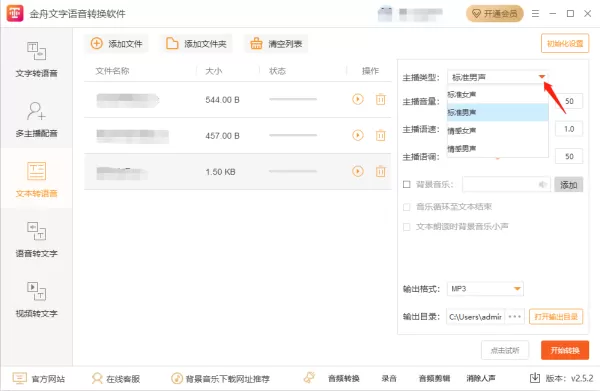600x391 pixels.
Task: Switch to 视频转文字 mode
Action: [x=36, y=299]
